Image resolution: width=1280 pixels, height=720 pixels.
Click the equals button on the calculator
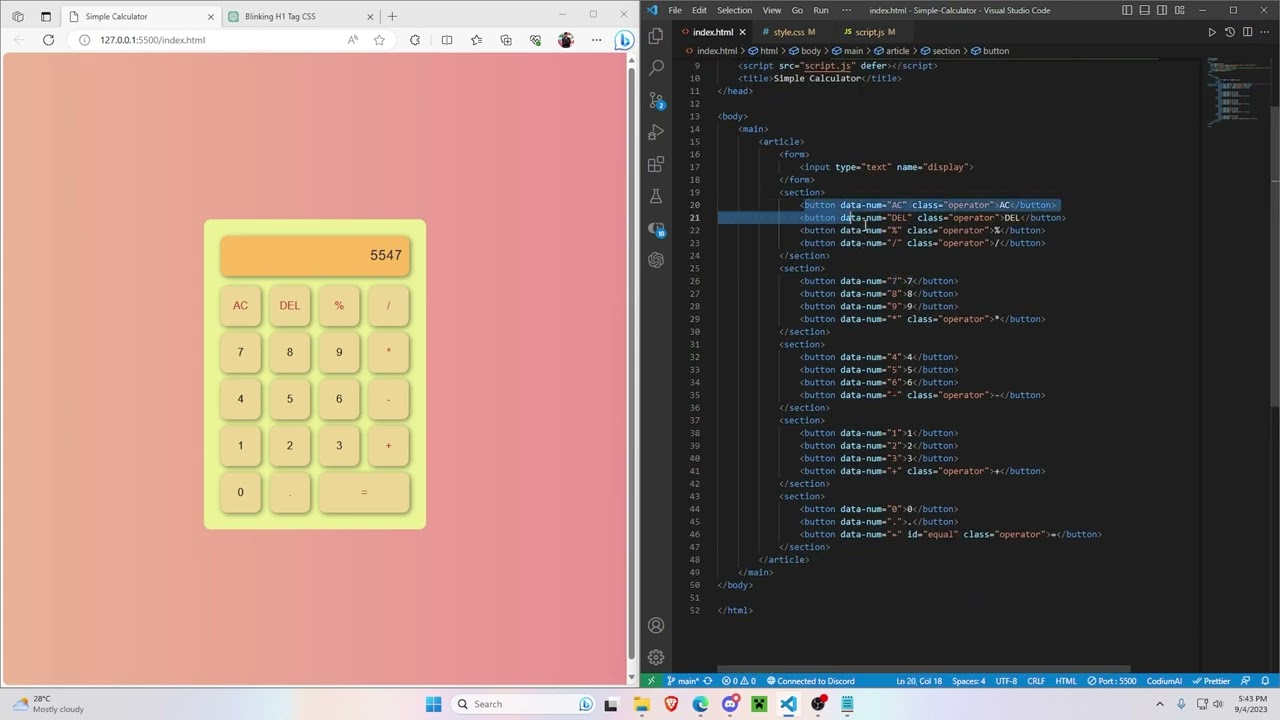tap(364, 492)
